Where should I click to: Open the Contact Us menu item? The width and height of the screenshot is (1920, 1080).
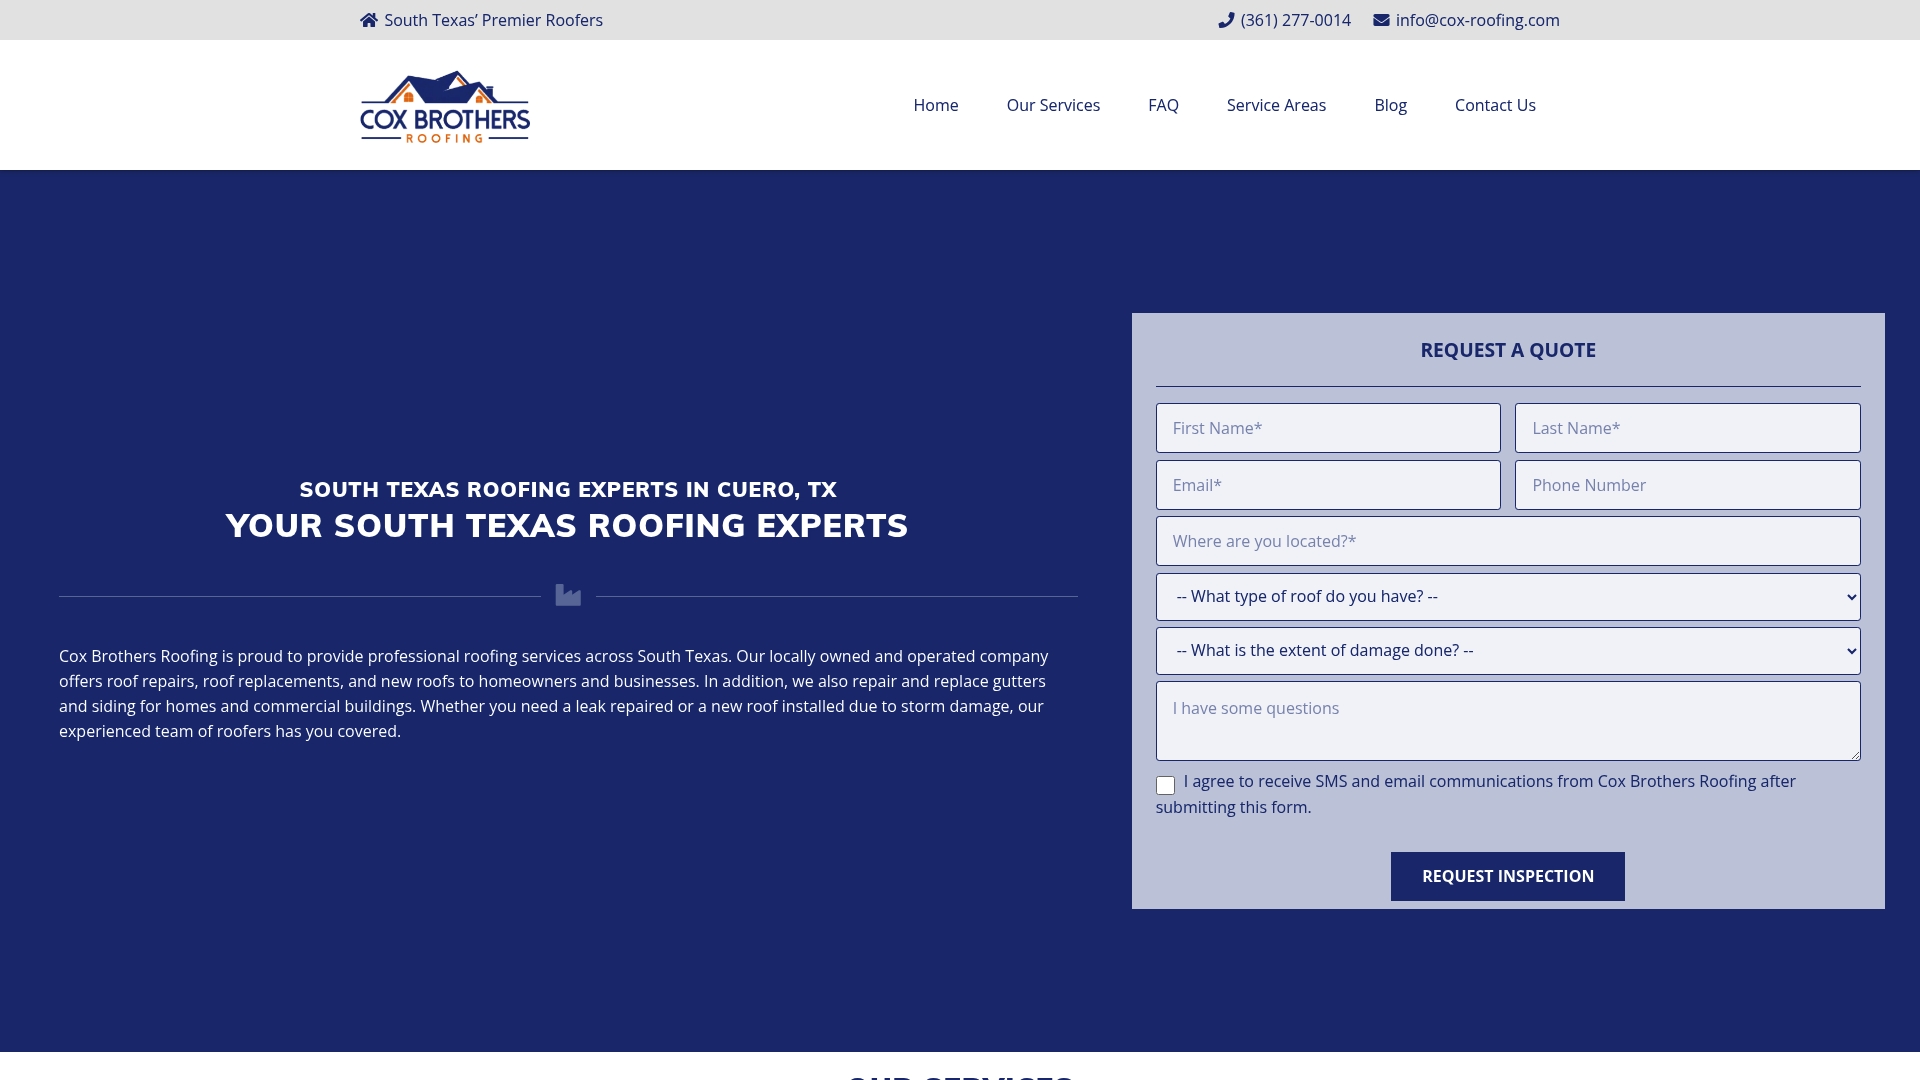(1495, 105)
